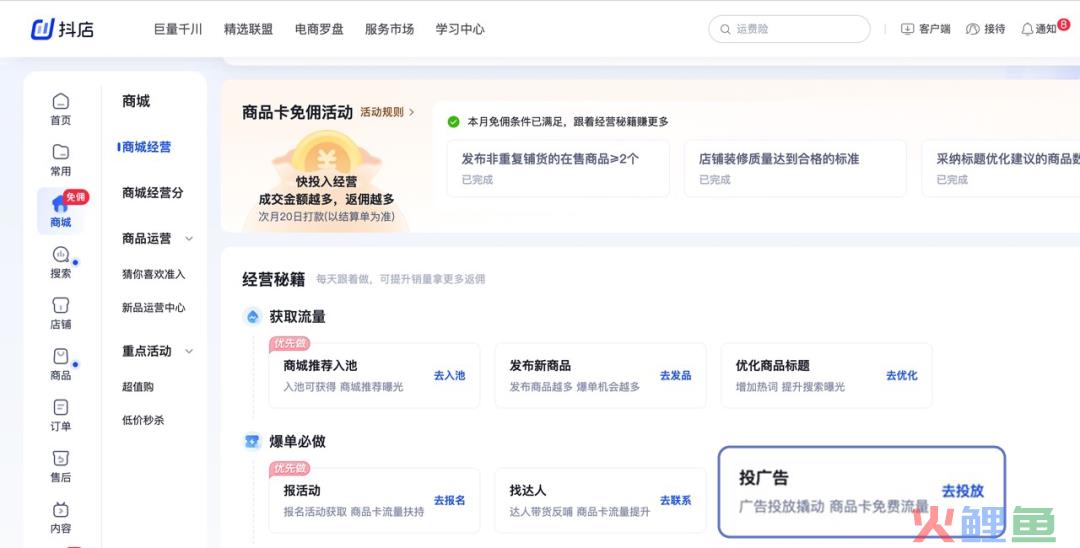Click the 商品卡免佣活动 heading
Viewport: 1080px width, 548px height.
tap(297, 112)
